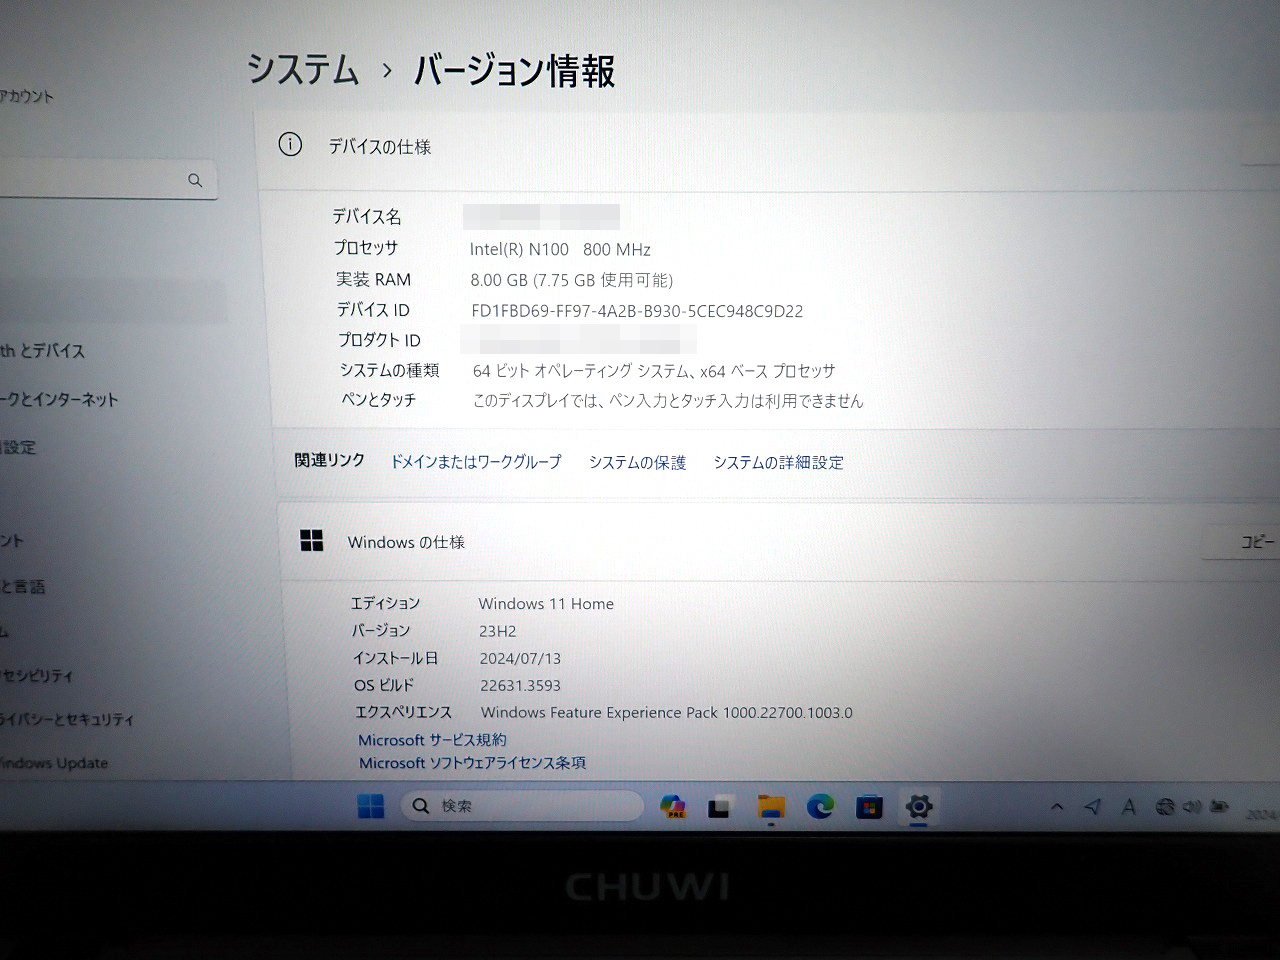Click the デバイス名 label

click(366, 216)
